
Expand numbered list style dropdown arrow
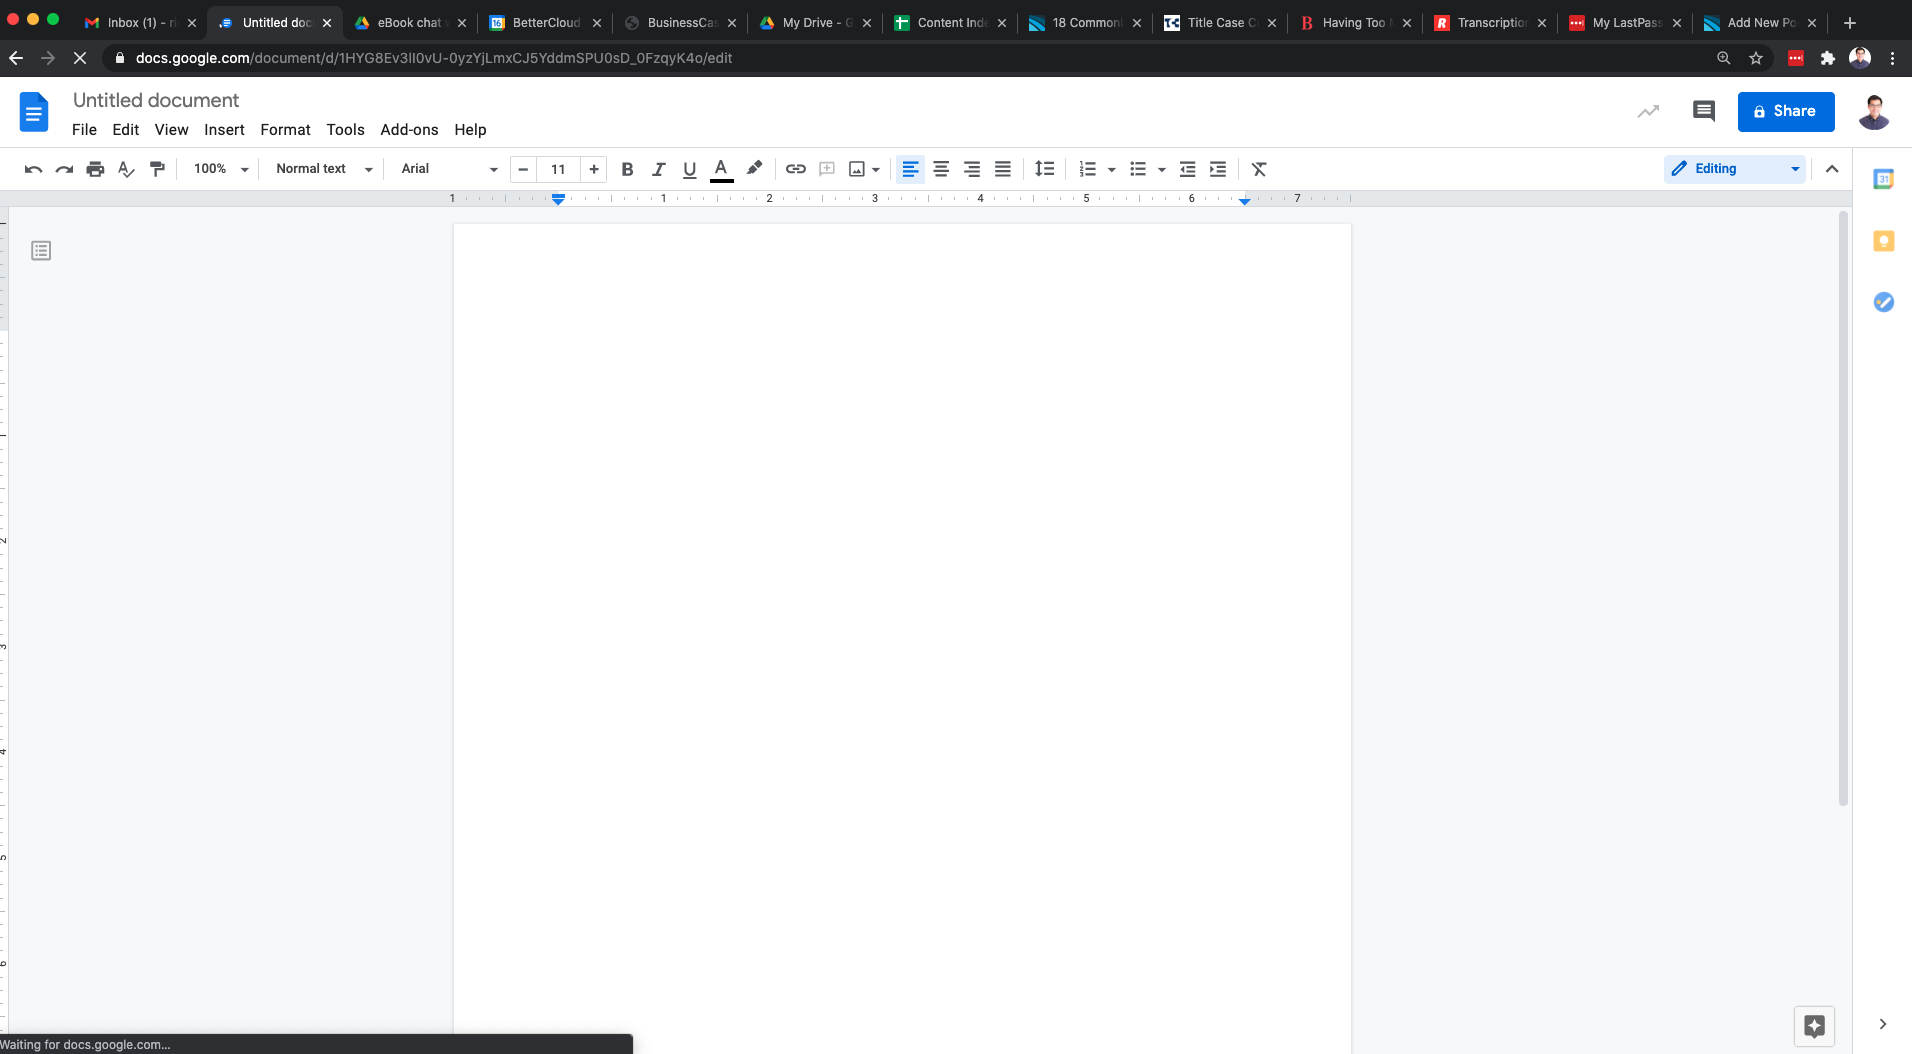[1112, 170]
